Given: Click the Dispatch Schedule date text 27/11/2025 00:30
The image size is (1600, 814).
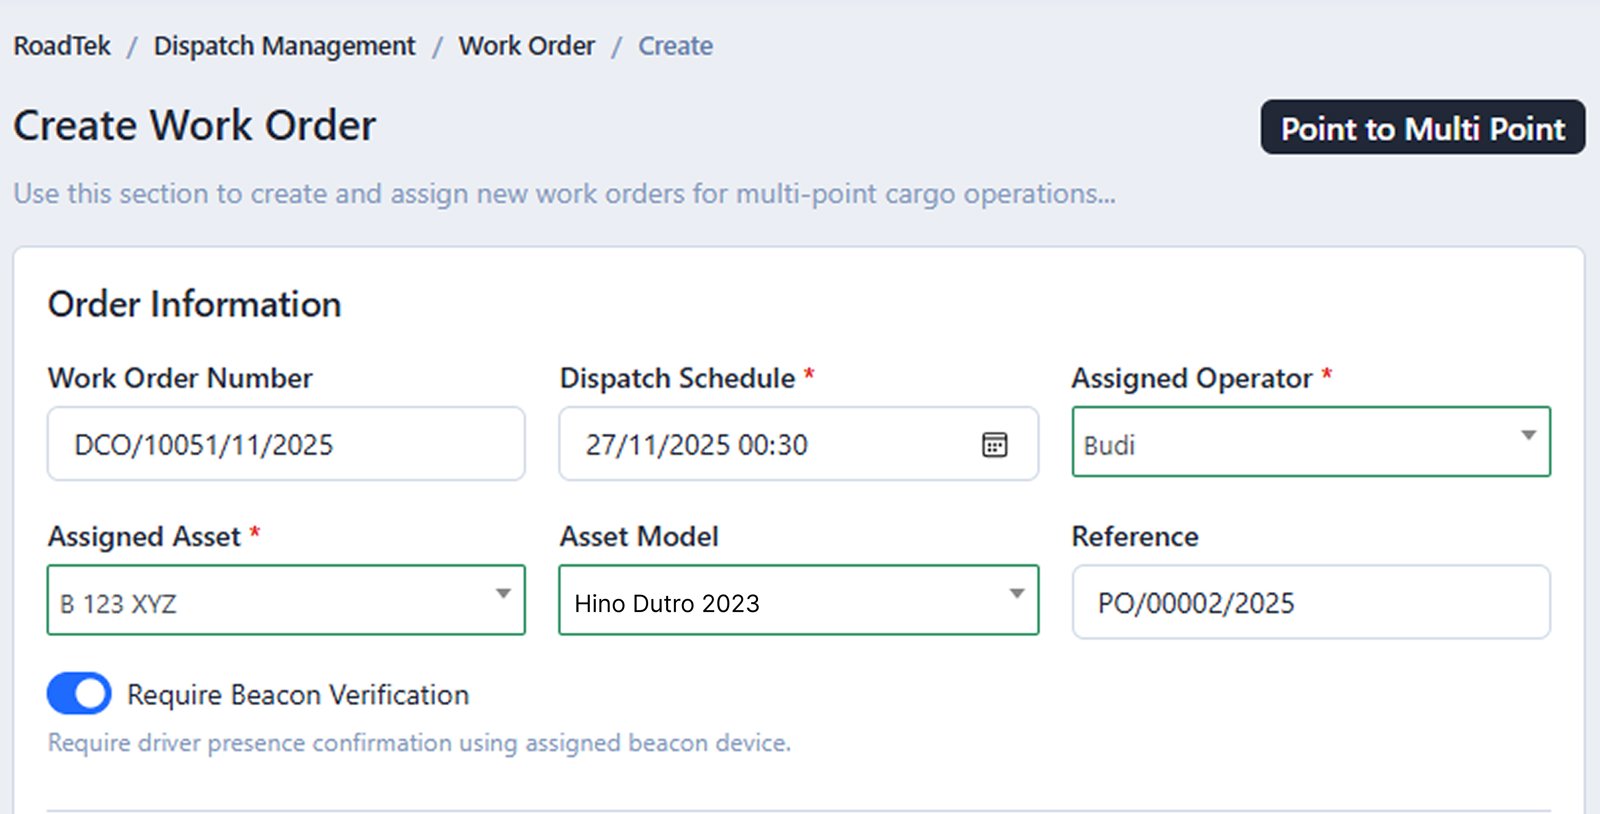Looking at the screenshot, I should [697, 445].
